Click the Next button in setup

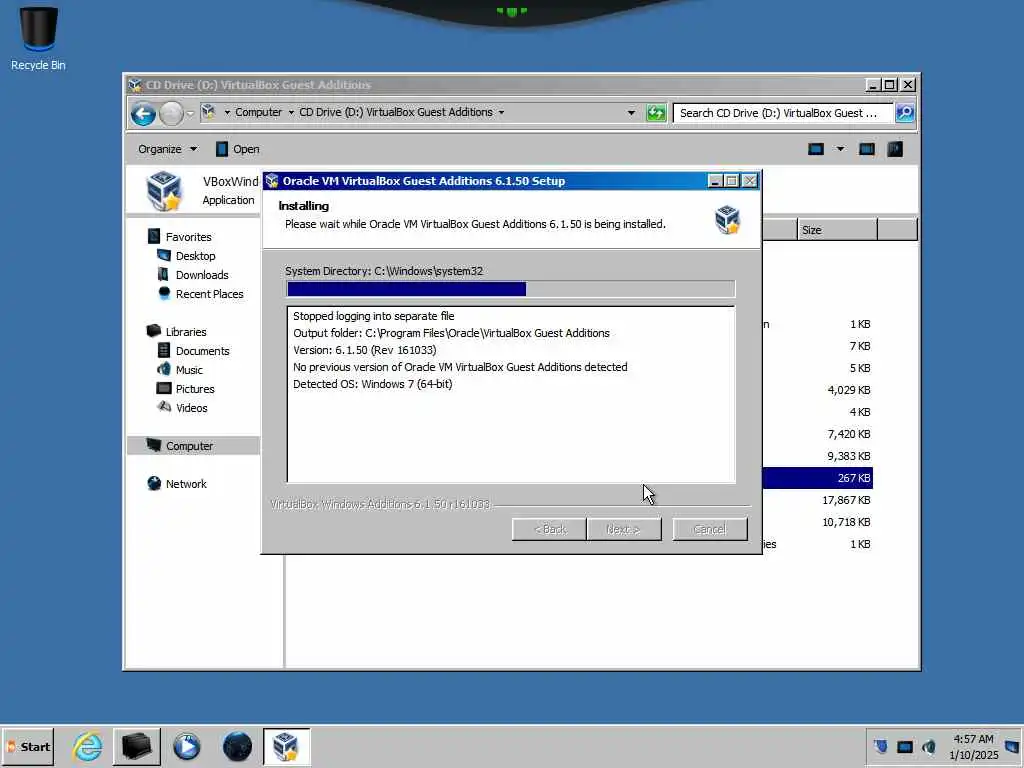tap(624, 529)
